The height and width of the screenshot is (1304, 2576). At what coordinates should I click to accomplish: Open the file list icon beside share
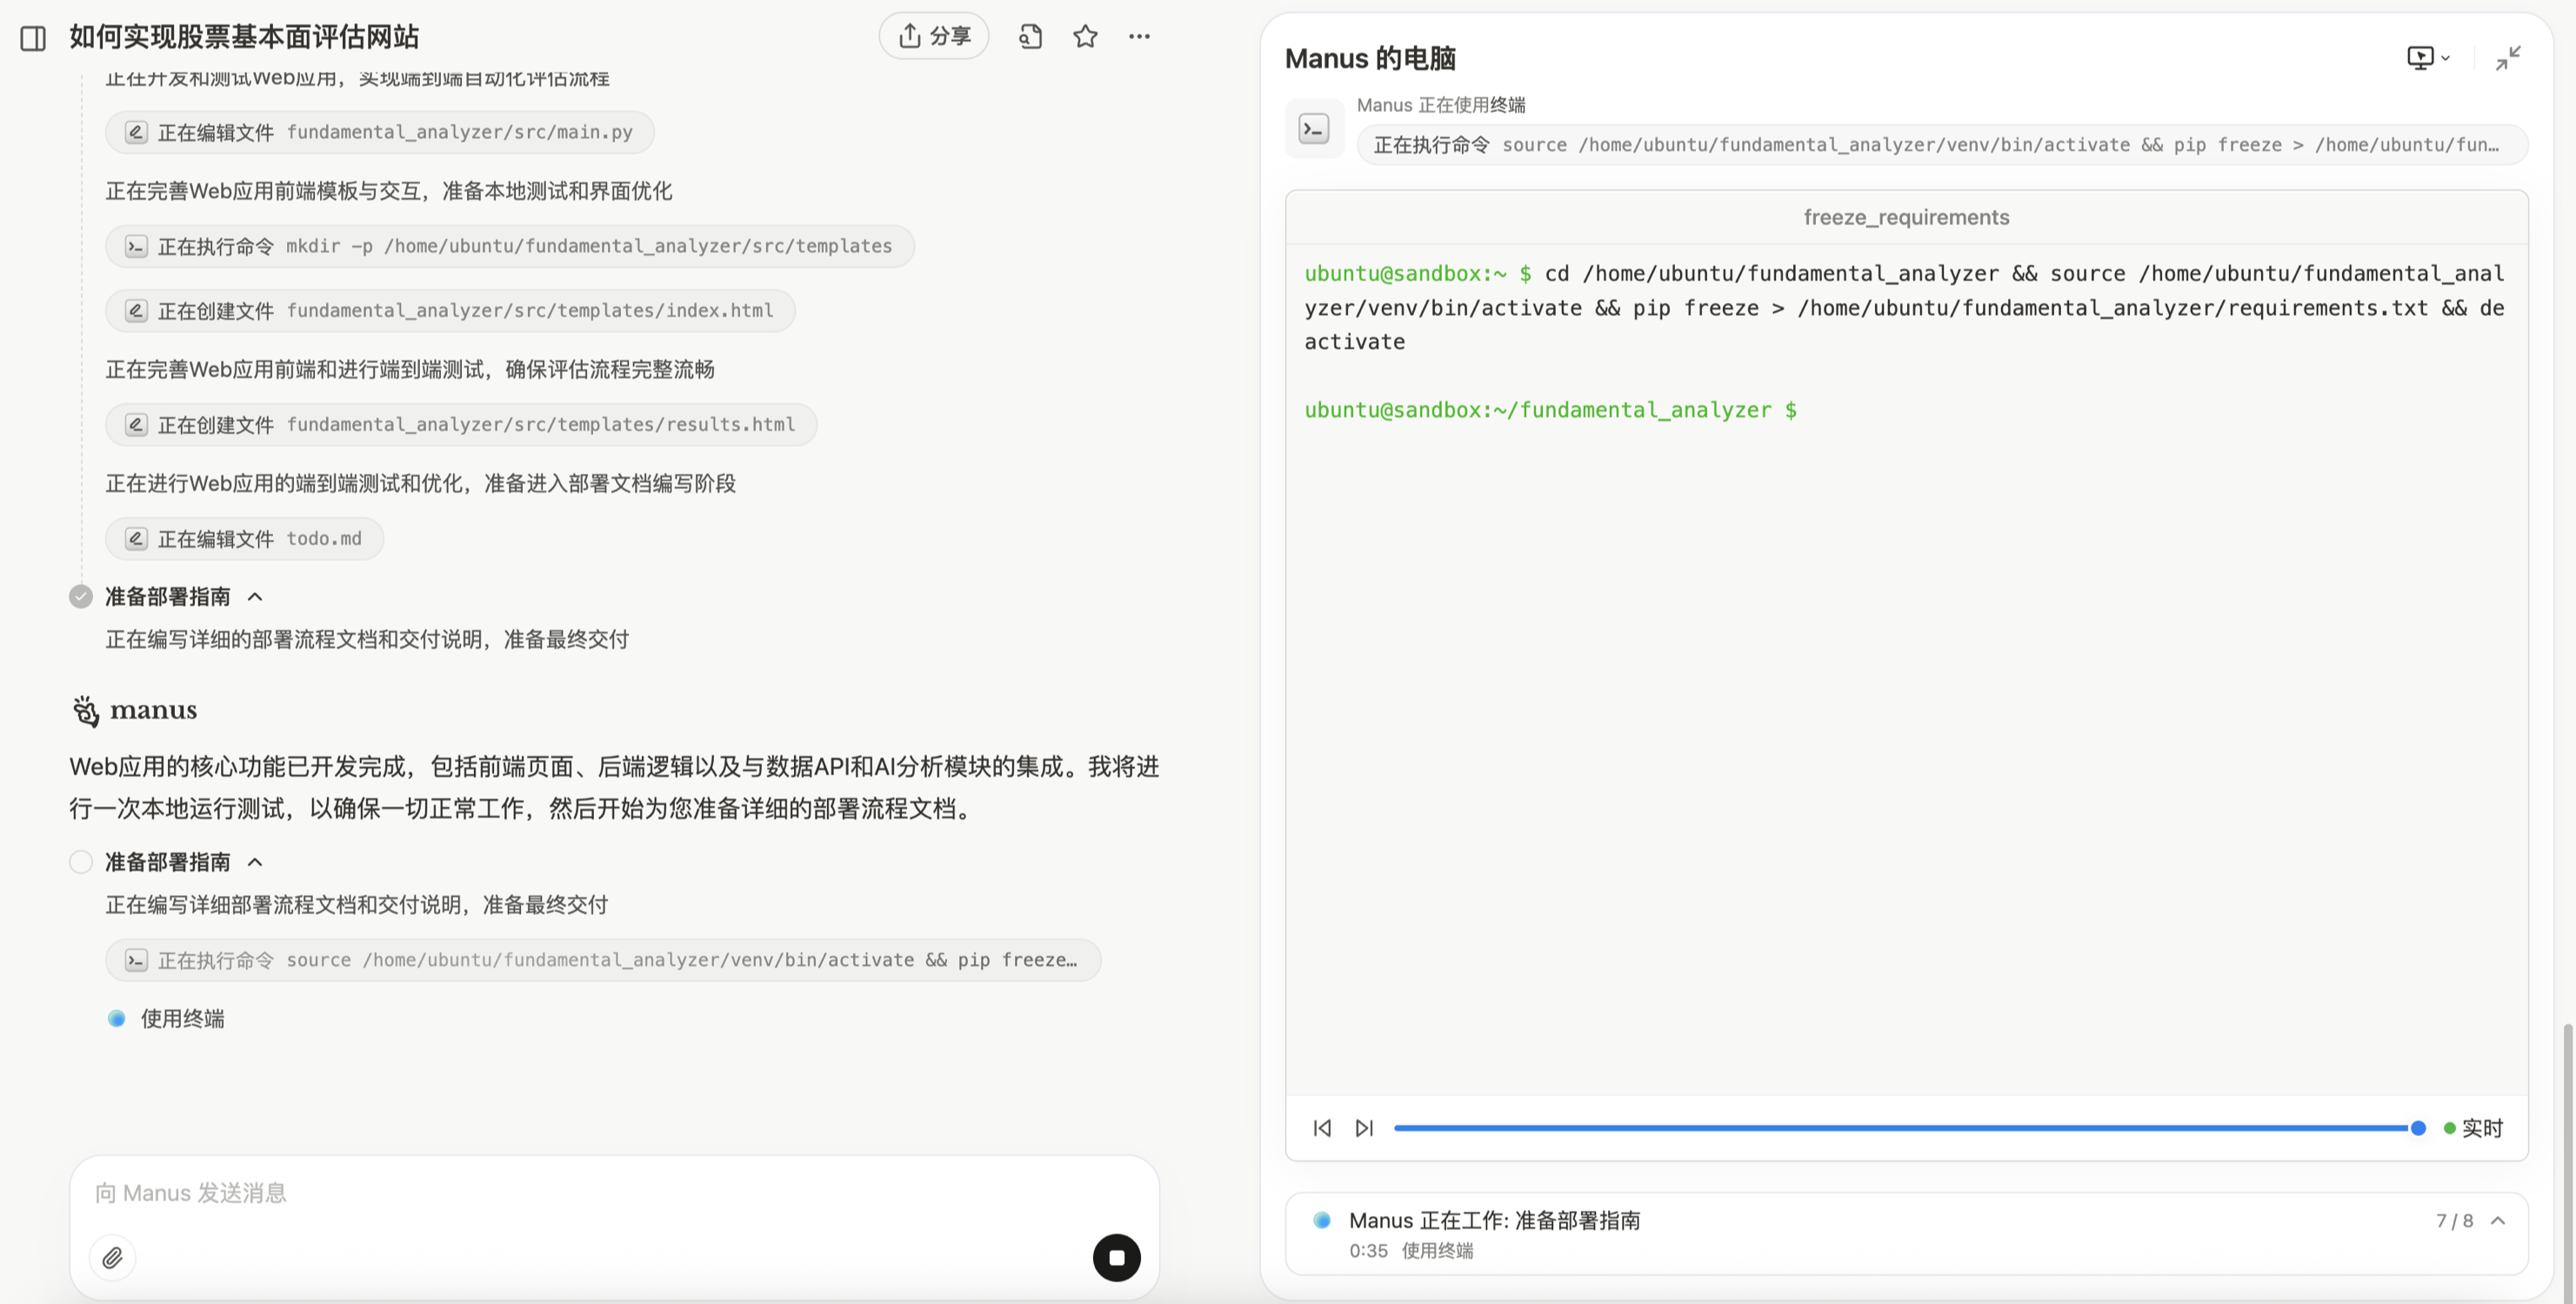tap(1030, 37)
